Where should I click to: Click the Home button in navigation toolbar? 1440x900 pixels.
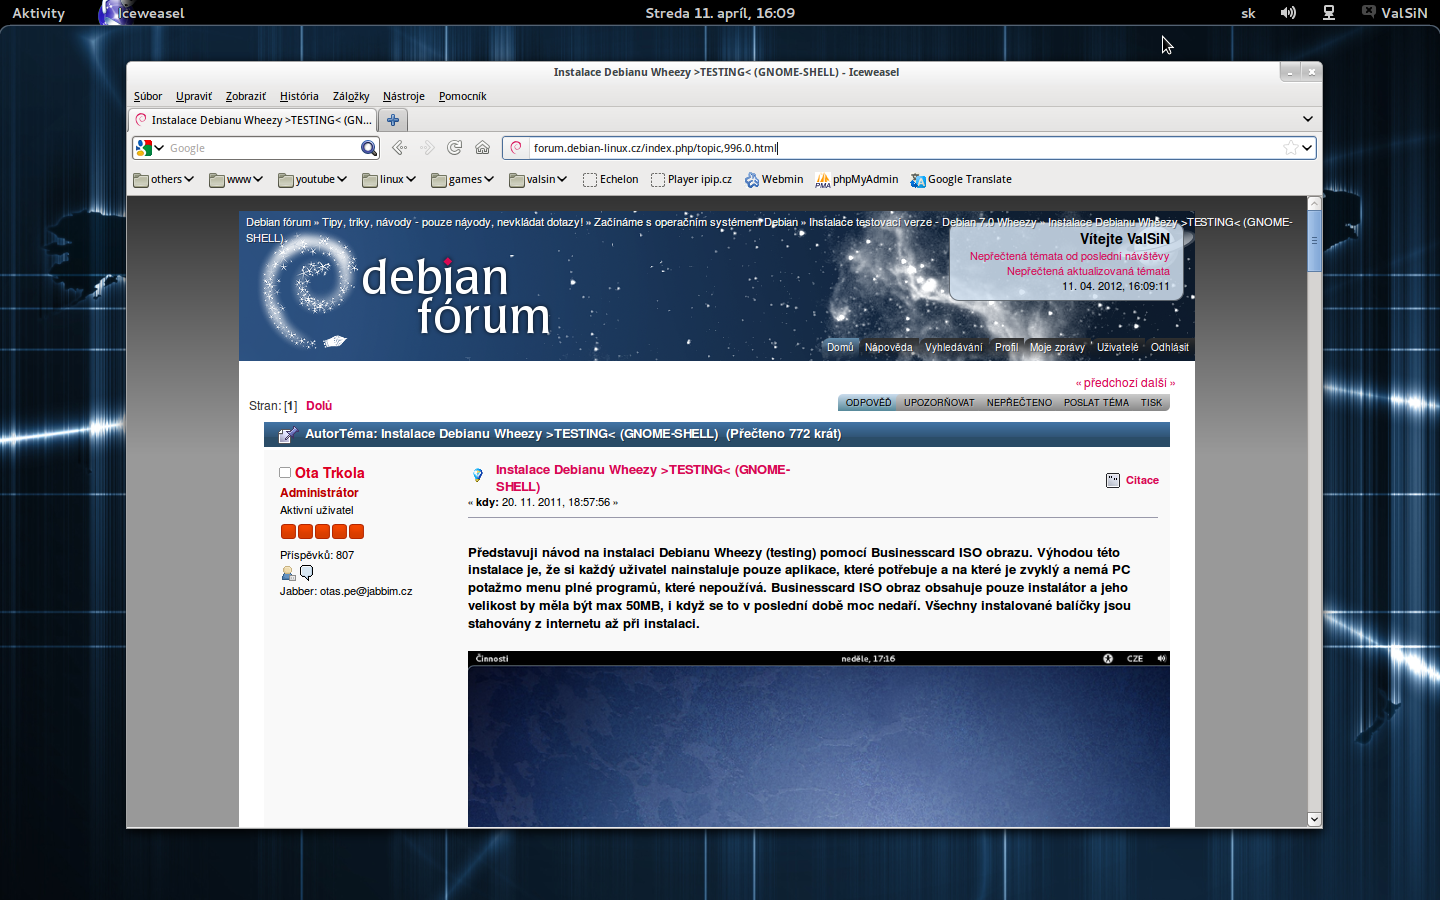pyautogui.click(x=482, y=148)
